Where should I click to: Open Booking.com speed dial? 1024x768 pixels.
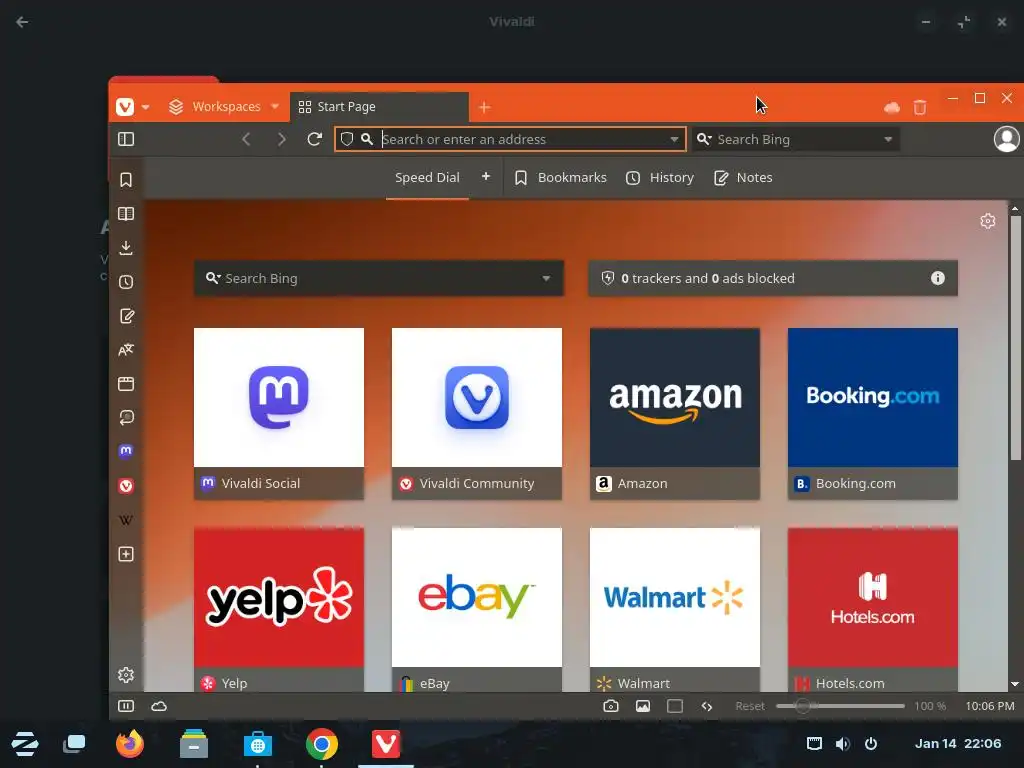pos(872,413)
